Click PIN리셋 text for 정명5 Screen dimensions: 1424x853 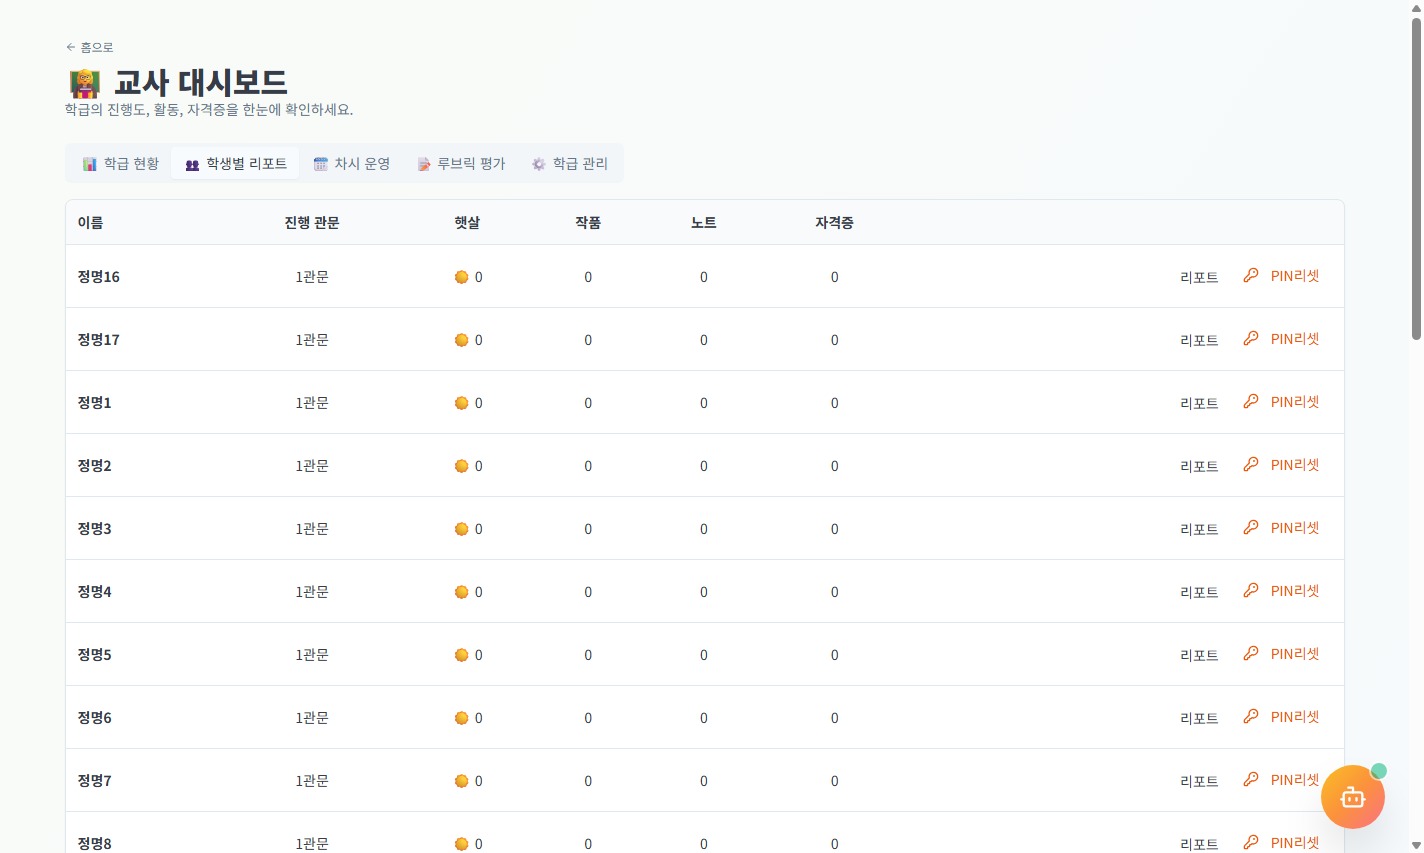click(x=1295, y=654)
